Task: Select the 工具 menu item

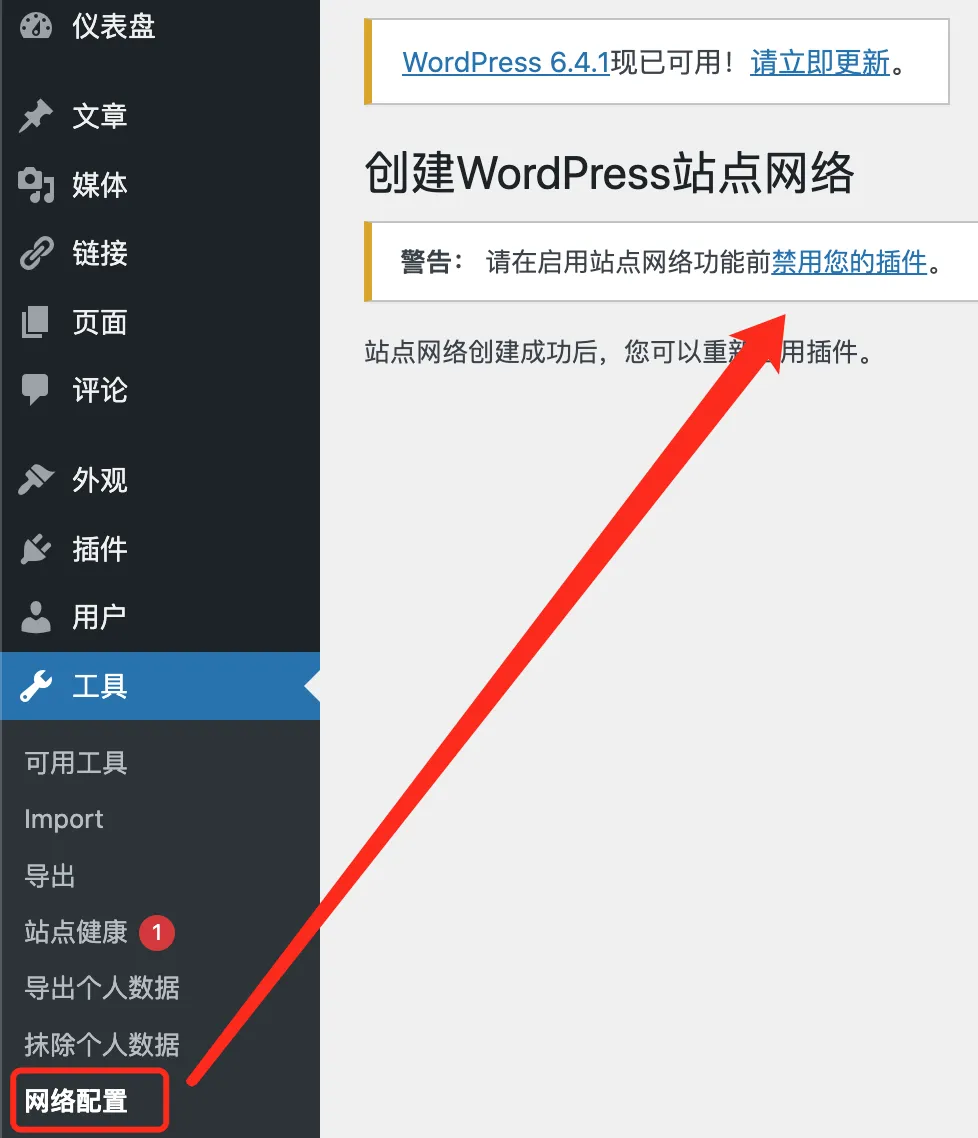Action: (160, 686)
